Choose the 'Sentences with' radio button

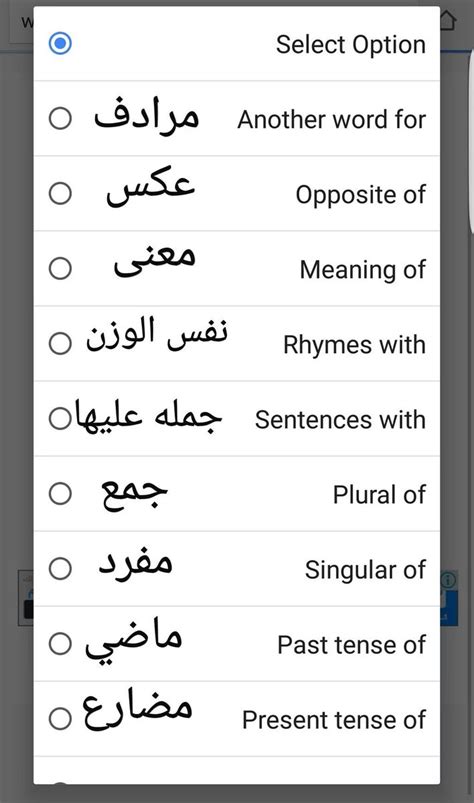[60, 418]
